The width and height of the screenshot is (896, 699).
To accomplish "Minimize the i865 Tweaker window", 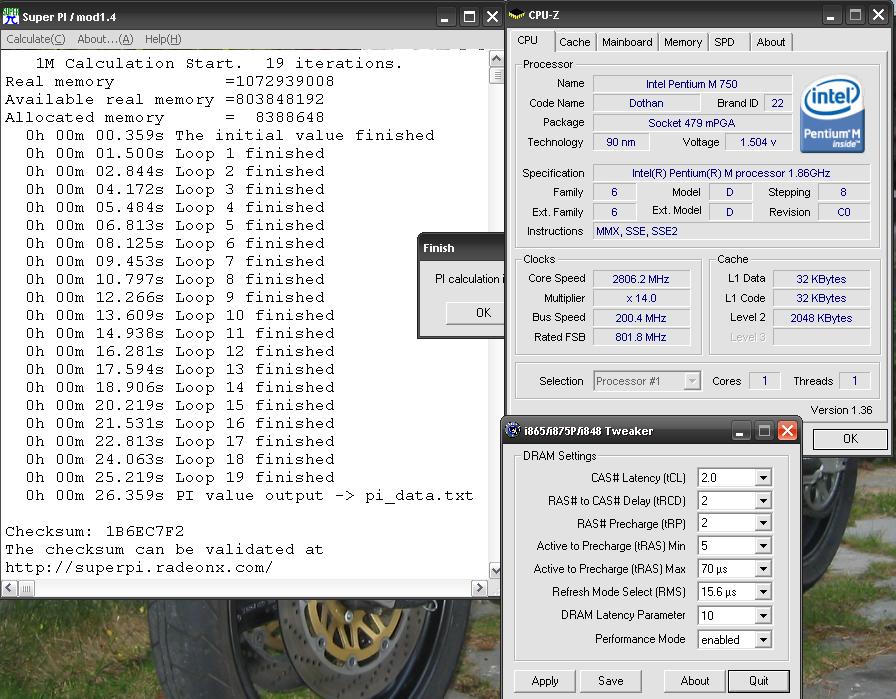I will [x=739, y=432].
